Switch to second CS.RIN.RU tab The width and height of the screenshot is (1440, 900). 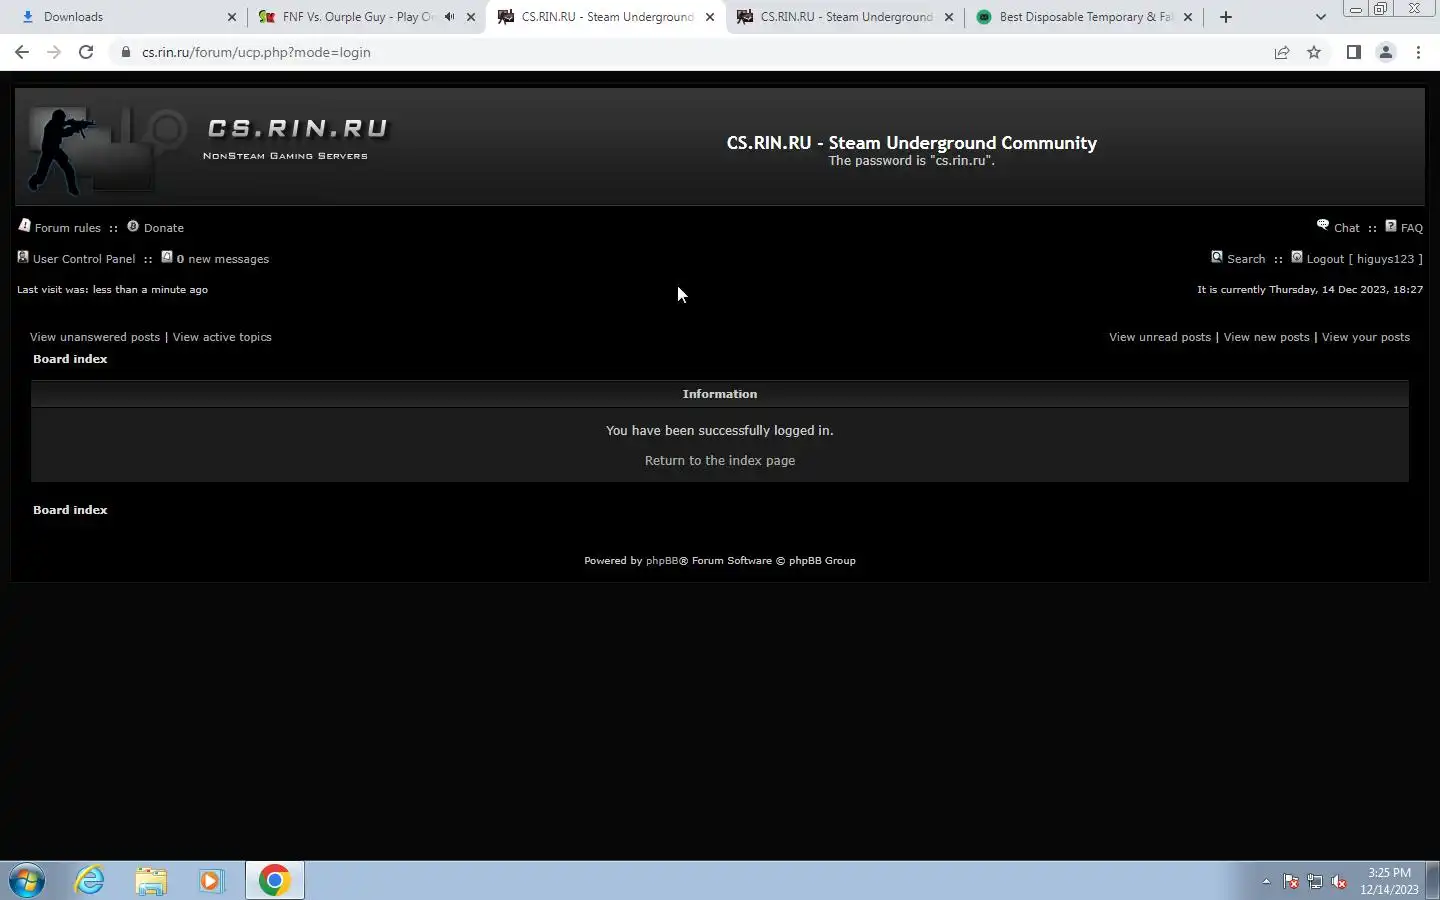pos(845,17)
